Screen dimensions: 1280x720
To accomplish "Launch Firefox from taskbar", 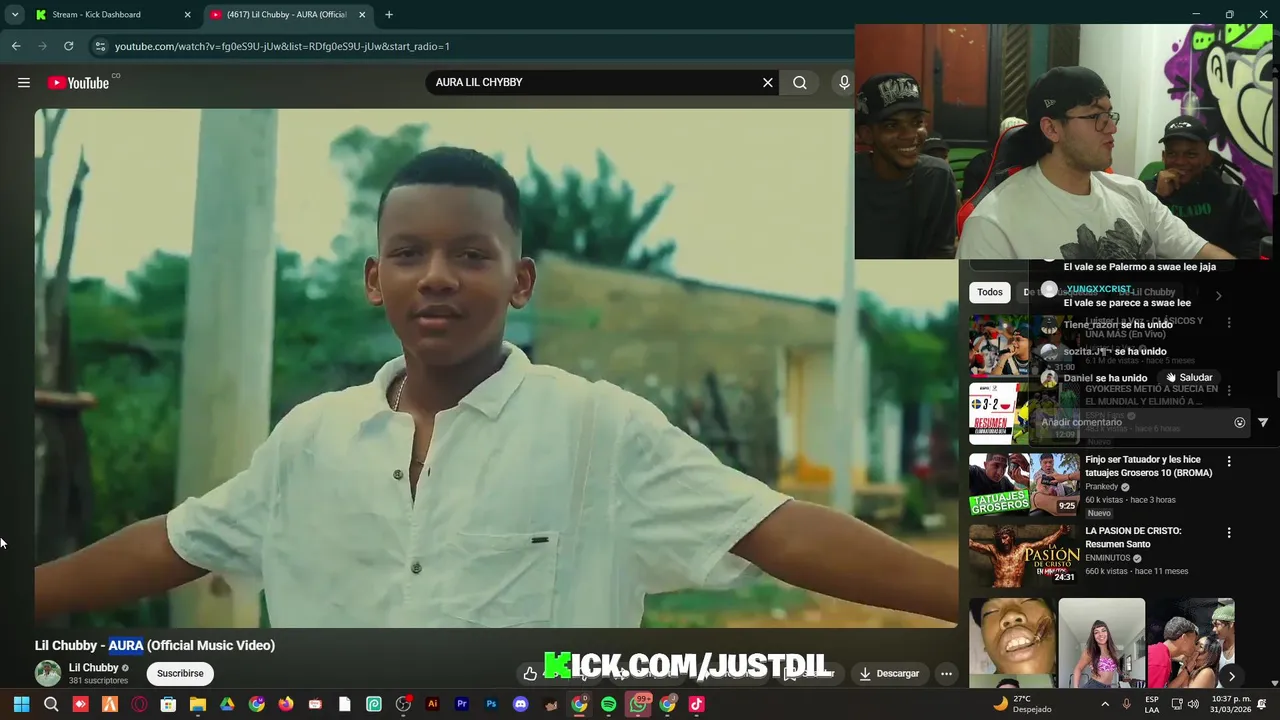I will click(x=286, y=704).
